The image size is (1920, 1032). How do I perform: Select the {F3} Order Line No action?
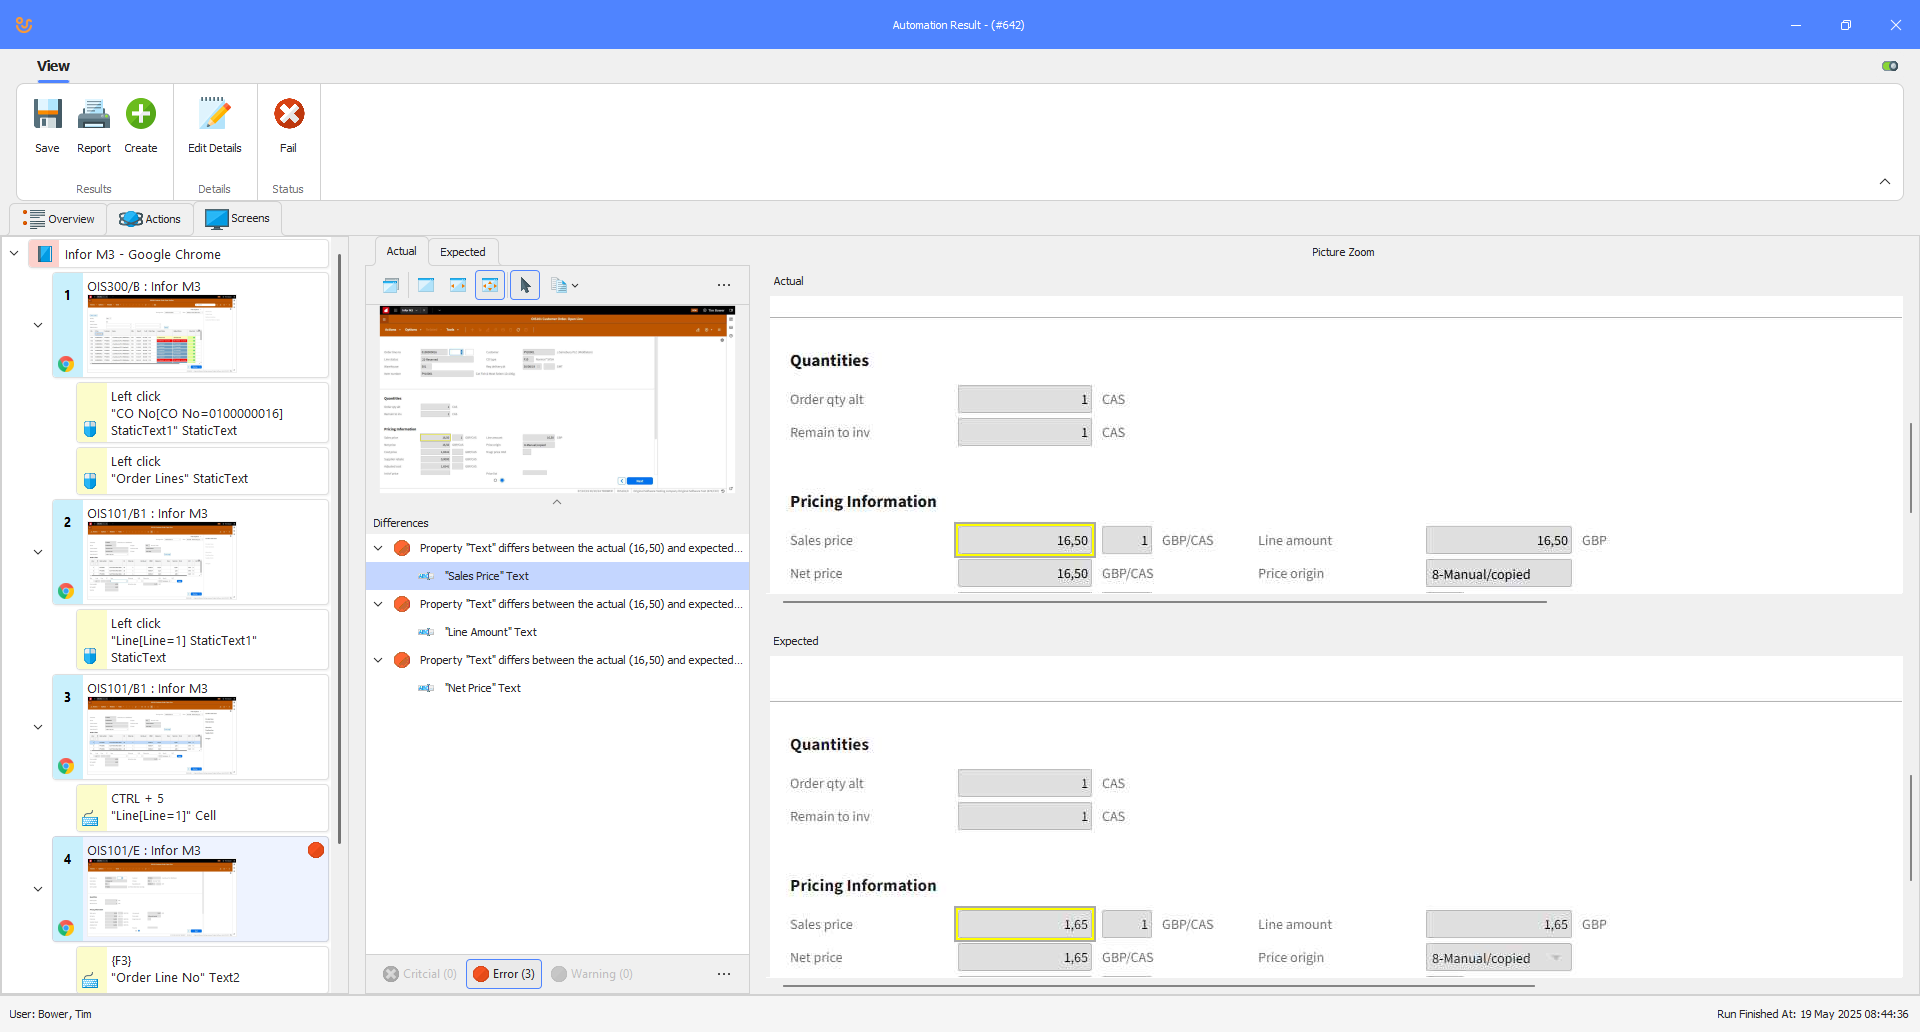tap(202, 970)
